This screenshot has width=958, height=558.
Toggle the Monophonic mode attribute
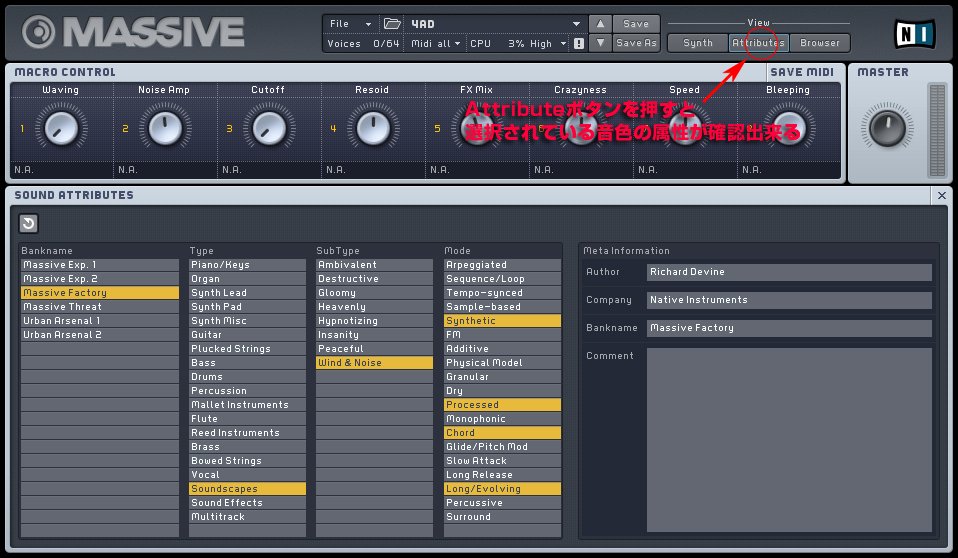[x=502, y=419]
